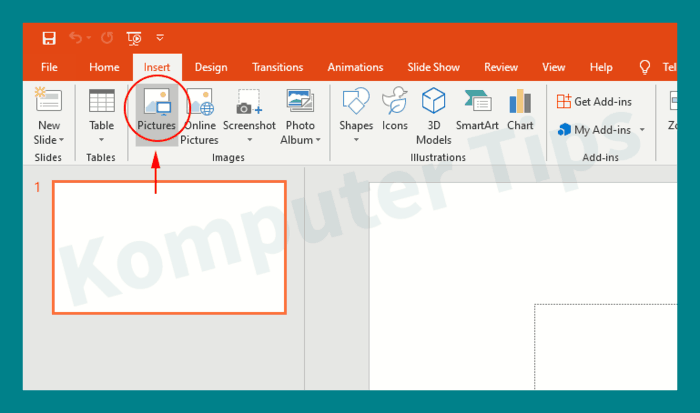
Task: Click Get Add-ins button
Action: [x=594, y=102]
